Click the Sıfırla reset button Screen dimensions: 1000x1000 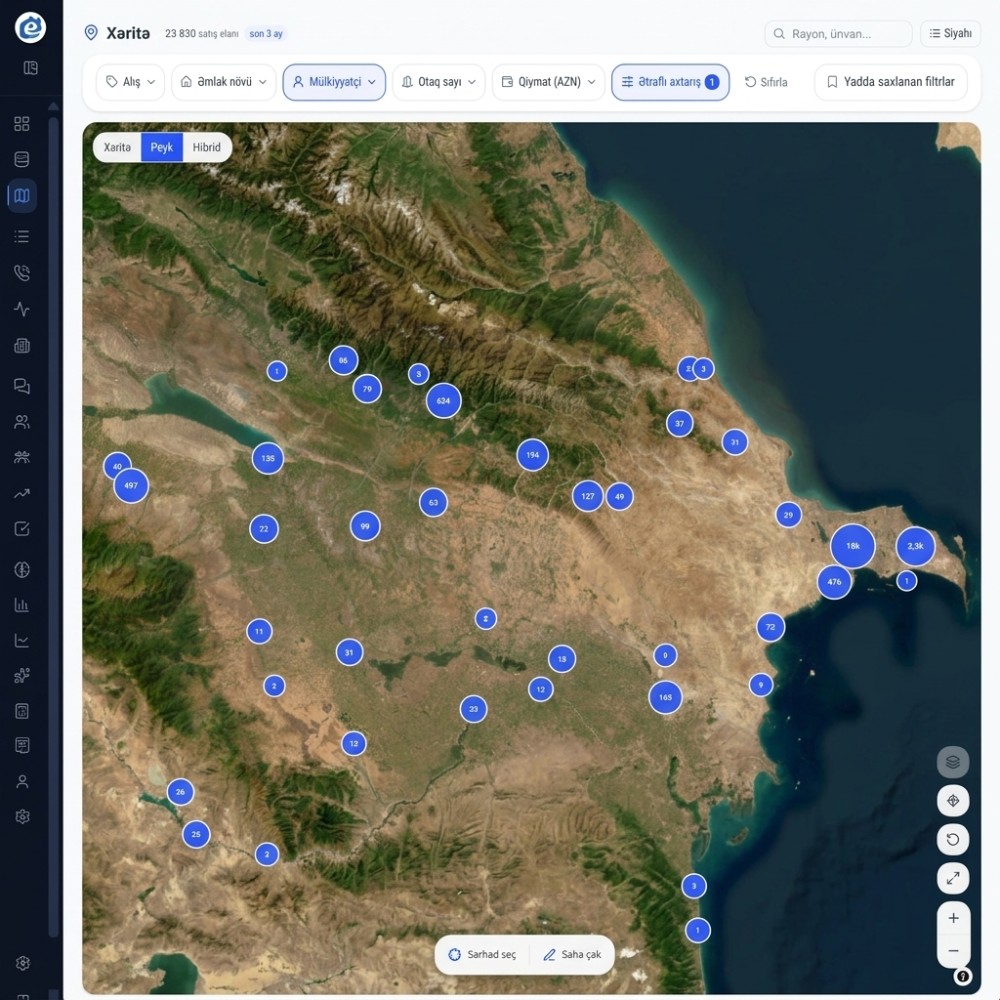[766, 82]
